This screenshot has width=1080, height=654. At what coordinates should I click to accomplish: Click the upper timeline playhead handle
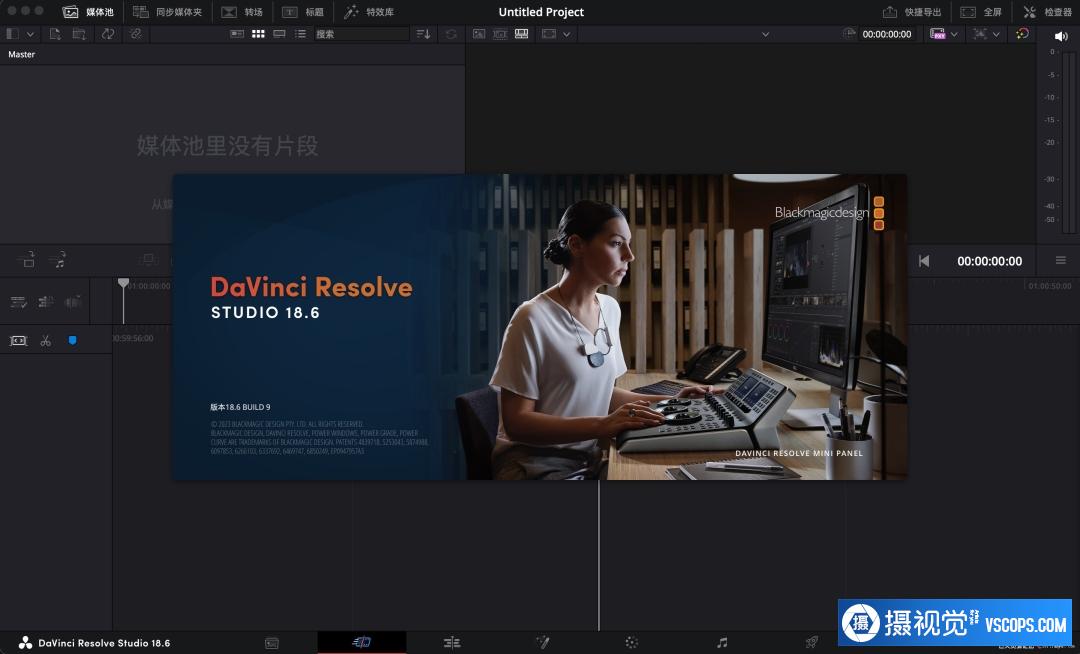click(123, 283)
